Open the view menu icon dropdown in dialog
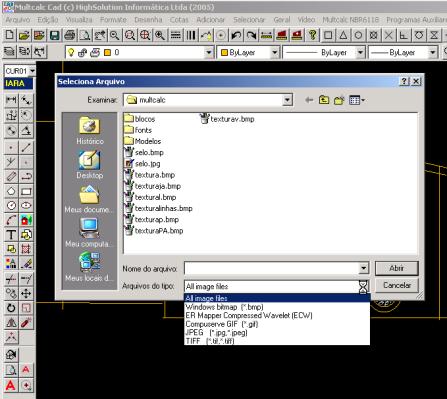Screen dimensions: 447x399 coord(357,100)
